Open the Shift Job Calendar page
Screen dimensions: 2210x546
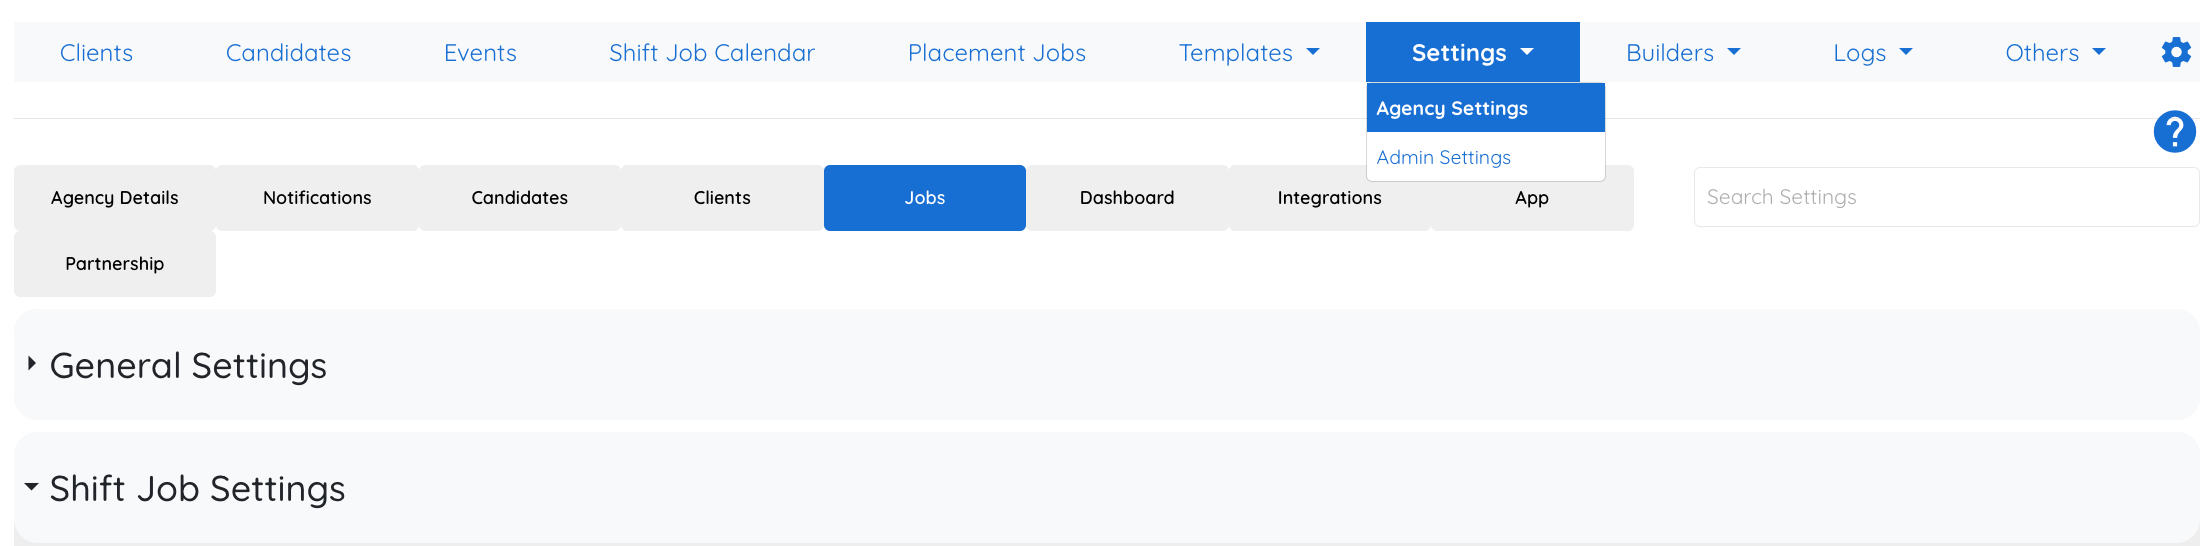[712, 52]
